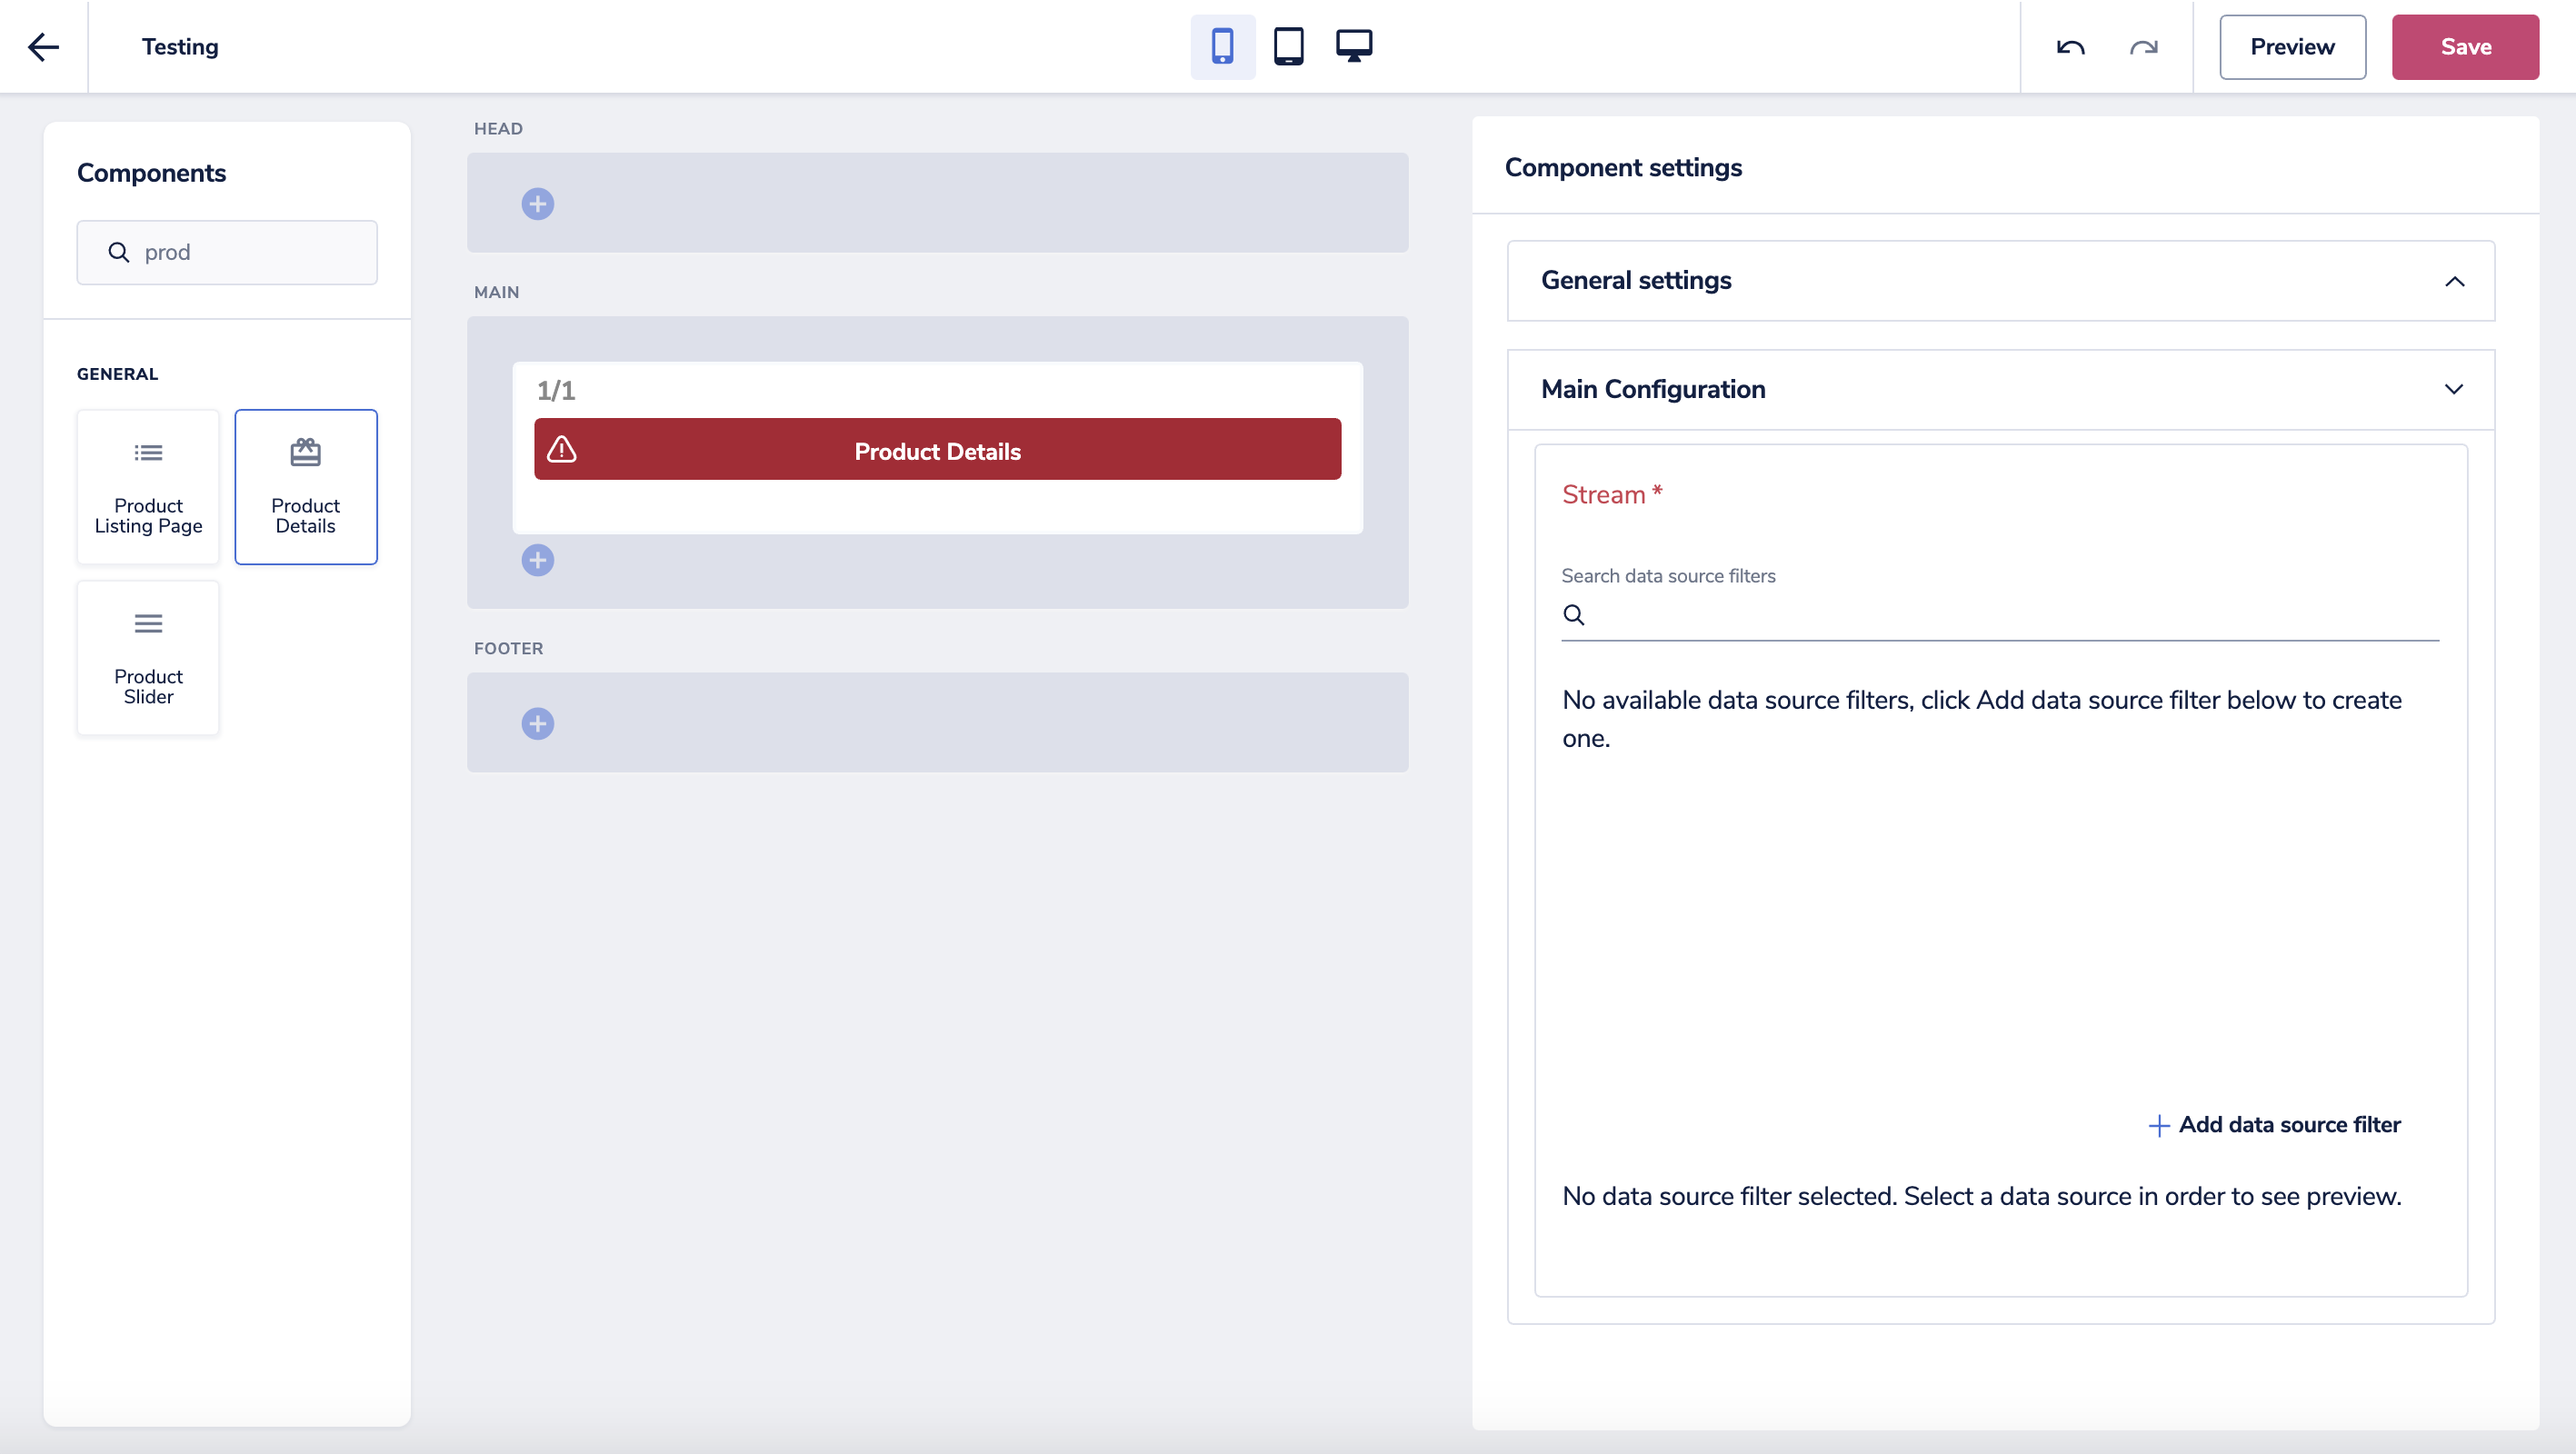Select the Product Slider component
Viewport: 2576px width, 1454px height.
tap(148, 658)
